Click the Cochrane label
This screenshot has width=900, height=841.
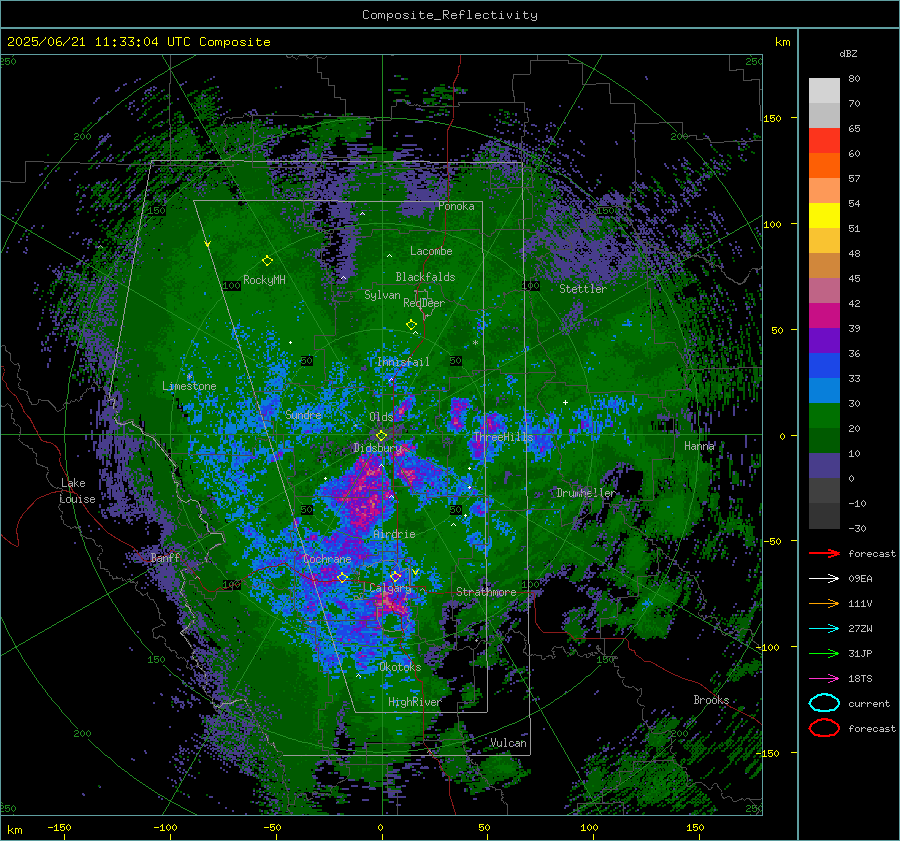click(327, 559)
